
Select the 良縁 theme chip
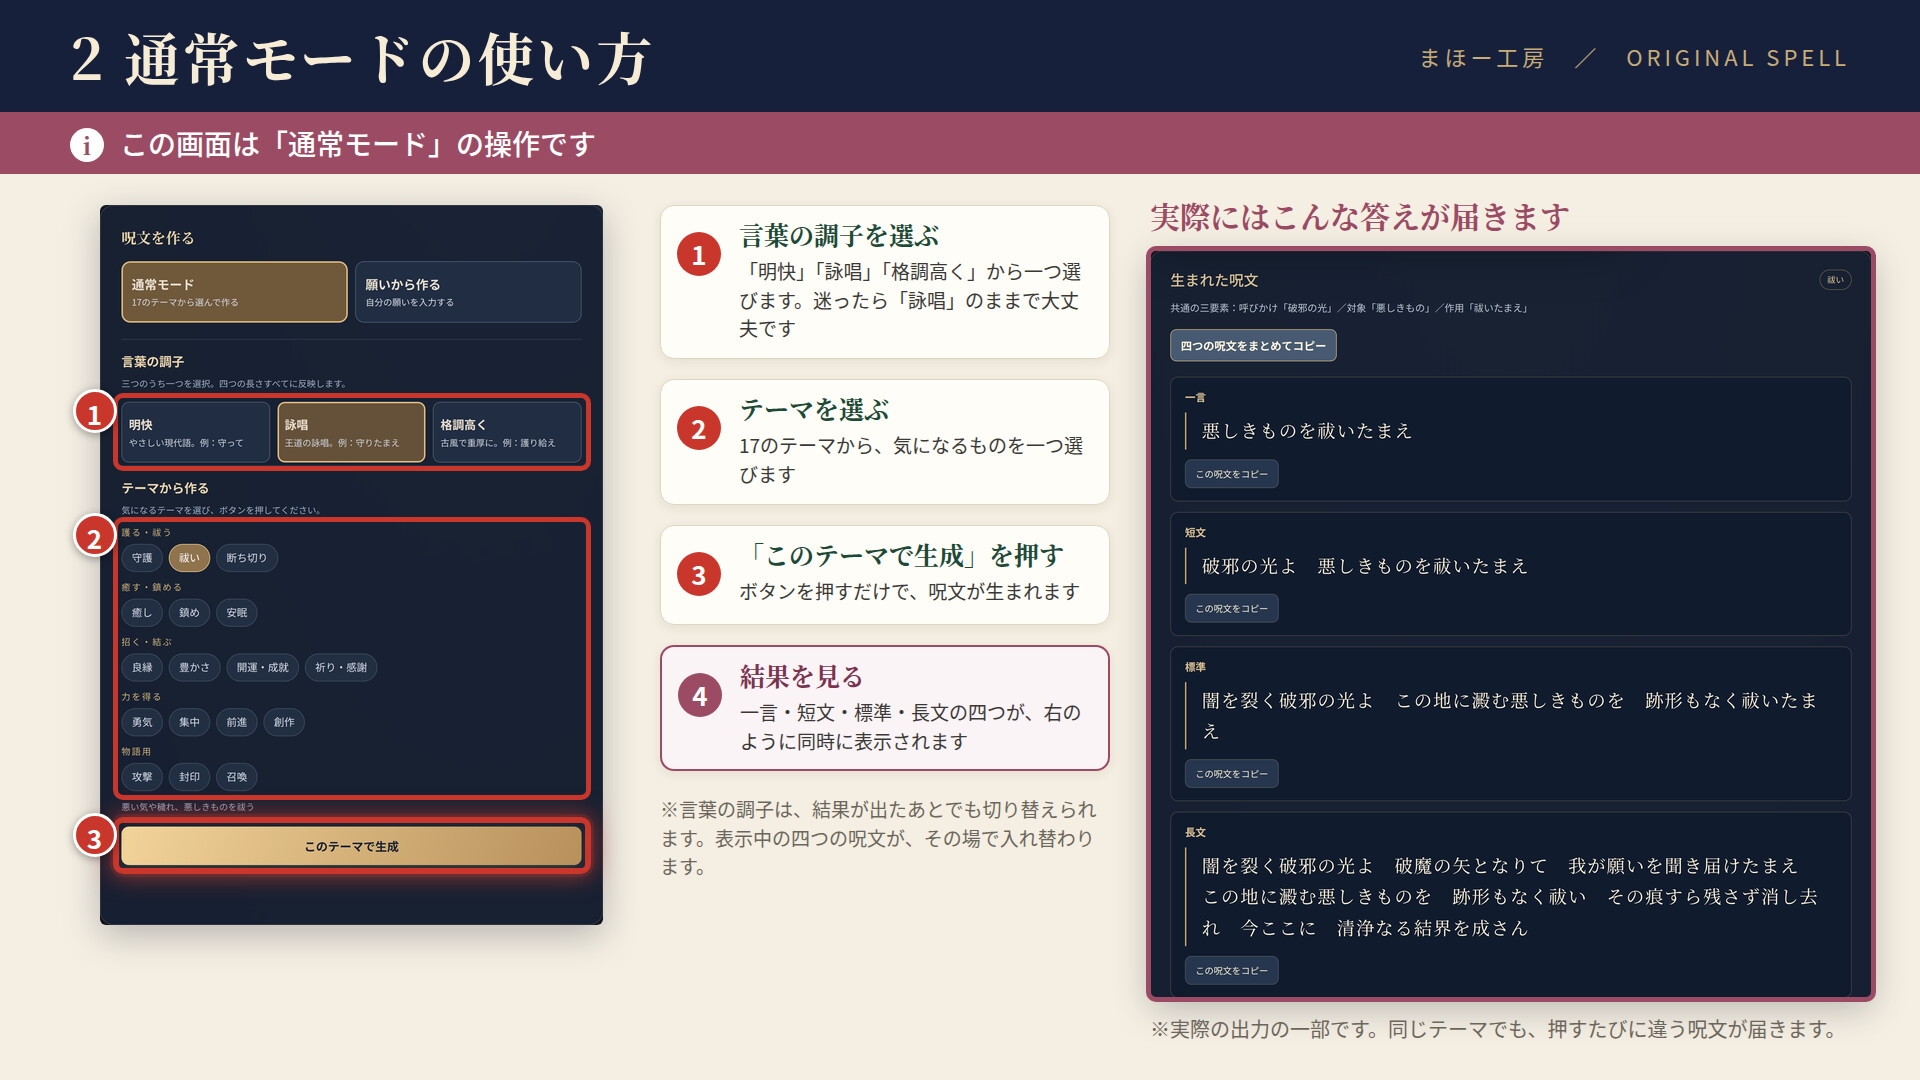pos(142,668)
